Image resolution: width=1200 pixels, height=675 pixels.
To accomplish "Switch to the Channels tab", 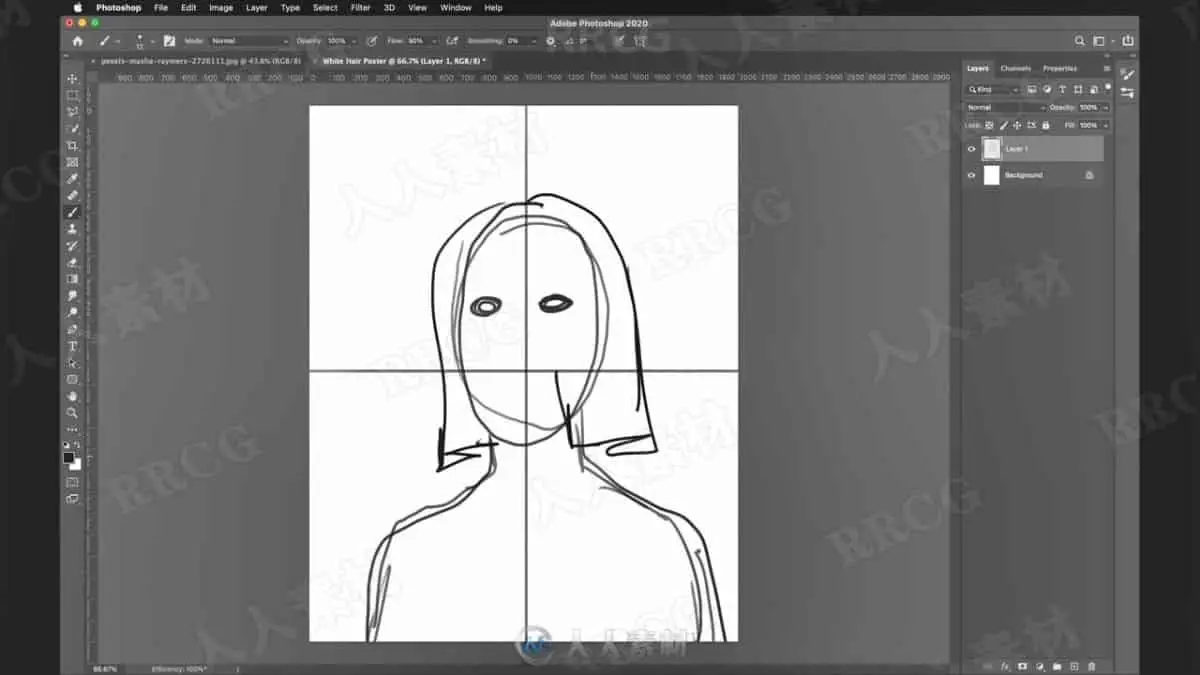I will [1015, 69].
